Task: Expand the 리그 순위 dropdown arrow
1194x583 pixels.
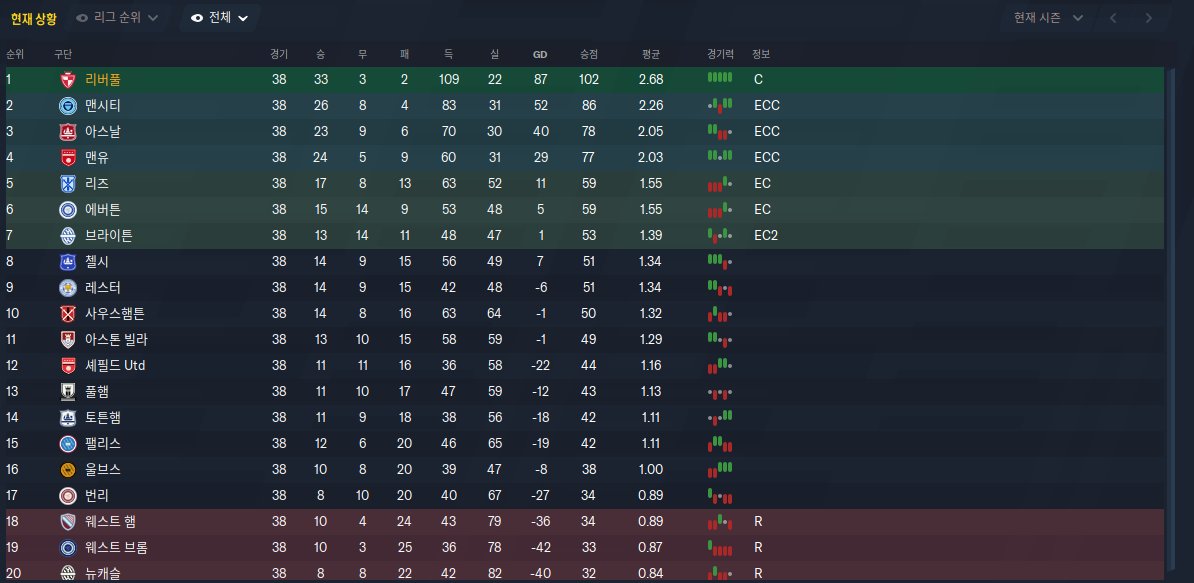Action: click(x=152, y=18)
